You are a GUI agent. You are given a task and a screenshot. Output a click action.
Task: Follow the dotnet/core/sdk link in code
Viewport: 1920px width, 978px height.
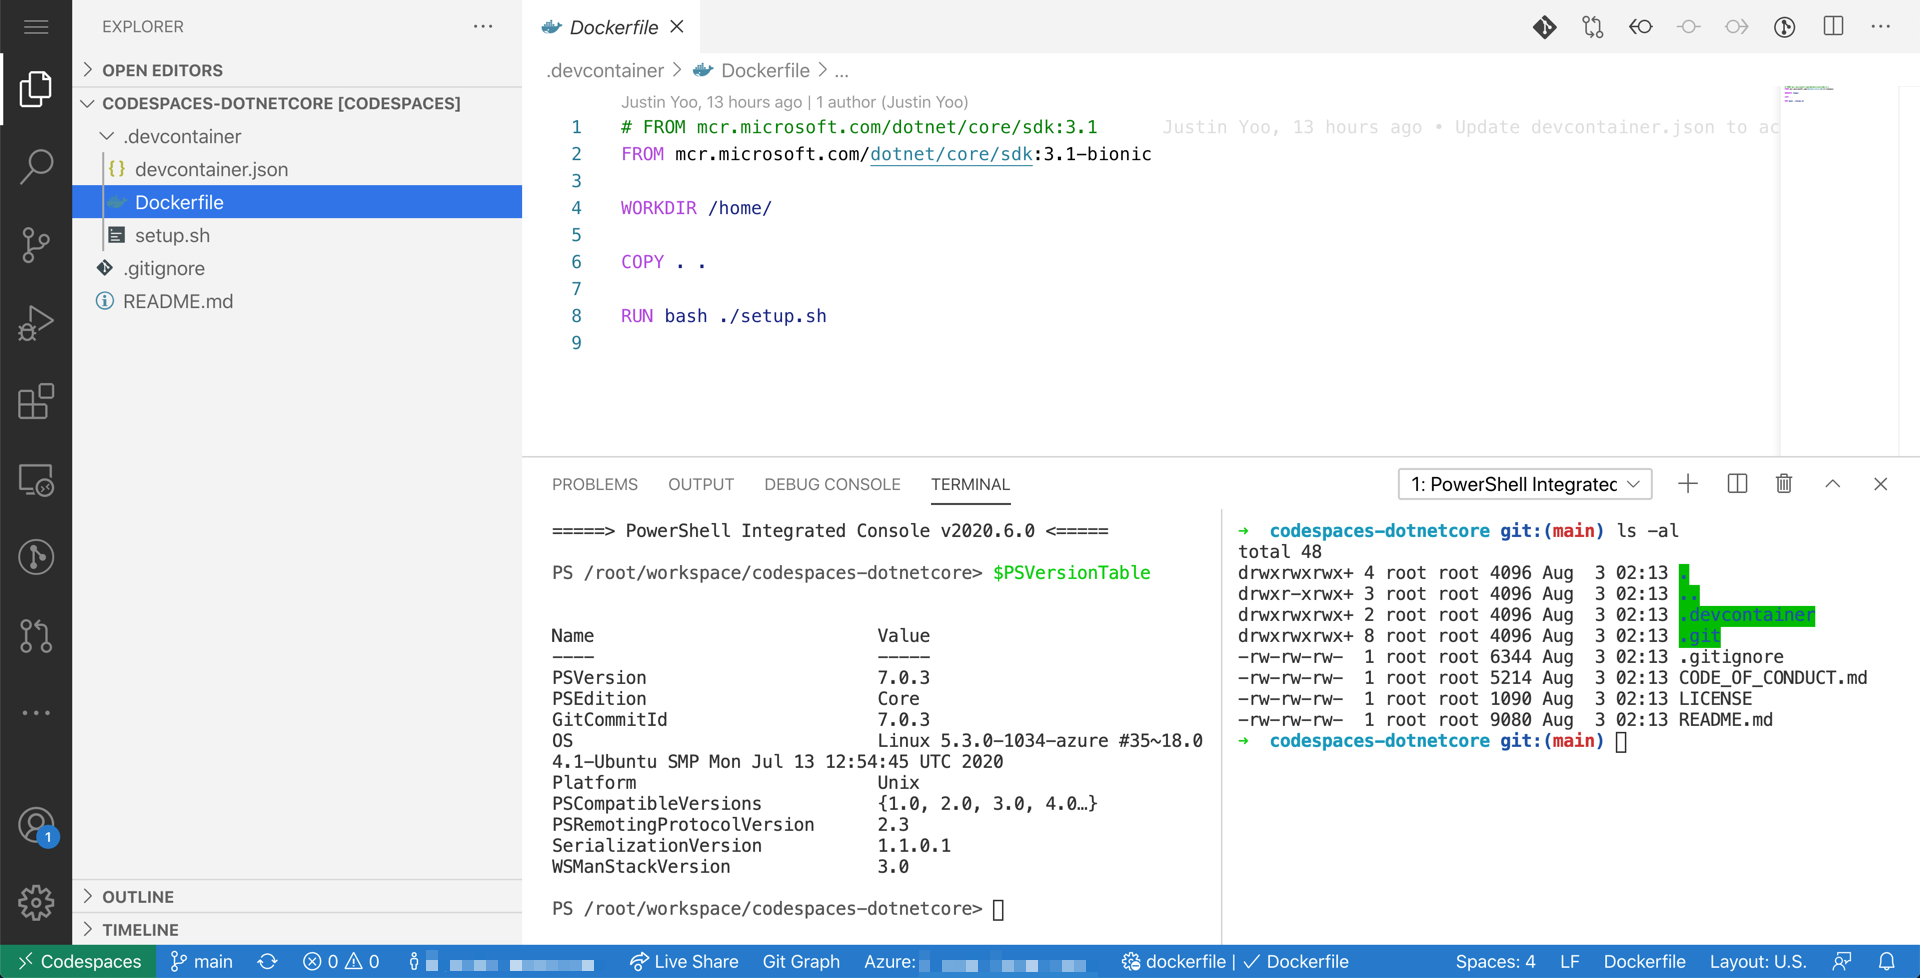tap(951, 154)
